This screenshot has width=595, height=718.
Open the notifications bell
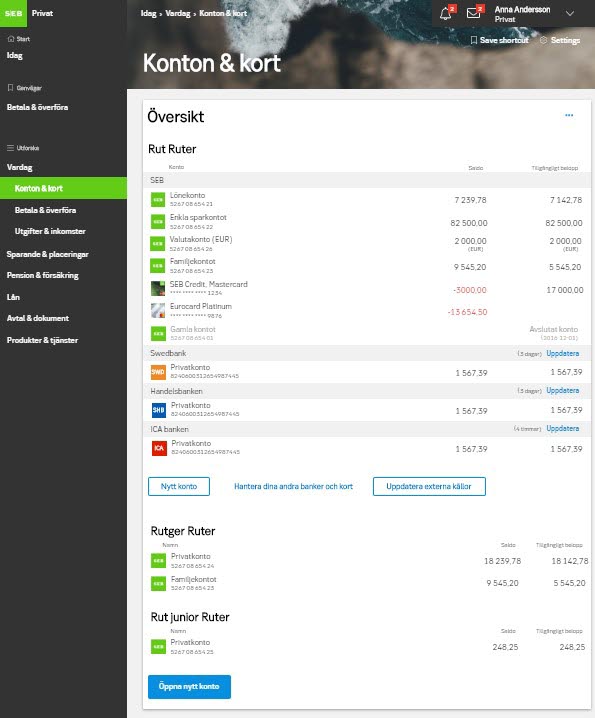point(445,13)
